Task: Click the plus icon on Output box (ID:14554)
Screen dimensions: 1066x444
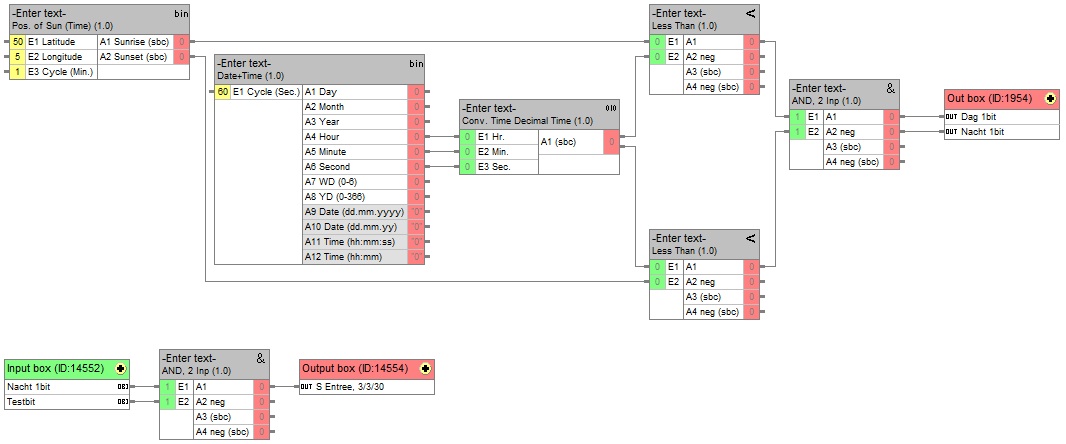Action: coord(425,368)
